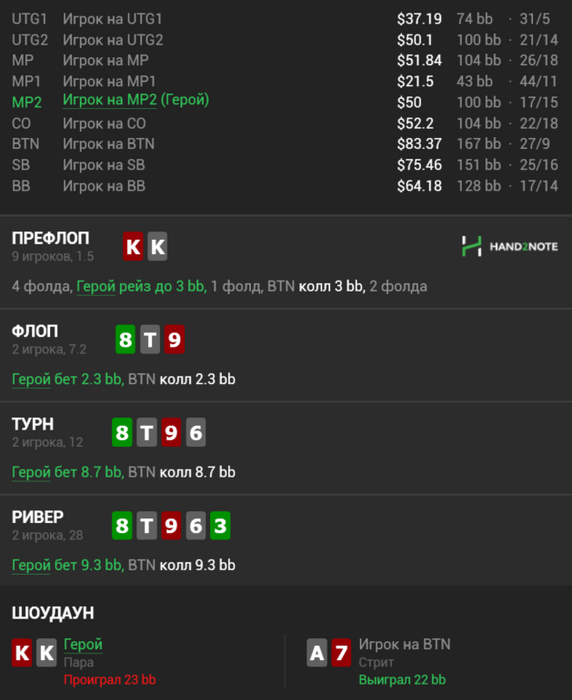Click the hero bet 2.3 bb link
This screenshot has height=700, width=572.
67,379
